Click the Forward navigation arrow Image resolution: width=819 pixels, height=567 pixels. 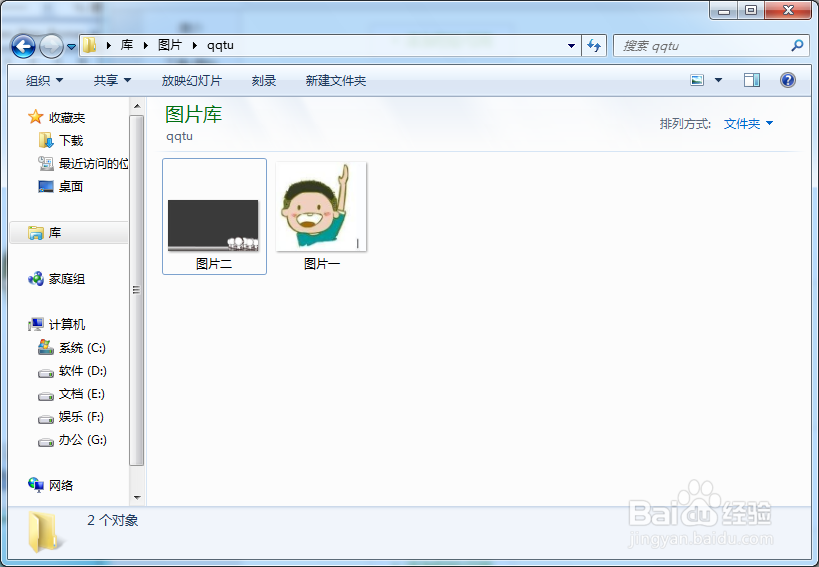pyautogui.click(x=51, y=46)
